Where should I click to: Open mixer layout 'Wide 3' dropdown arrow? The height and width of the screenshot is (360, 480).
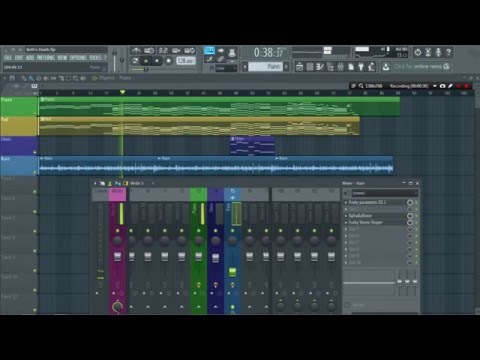point(153,183)
